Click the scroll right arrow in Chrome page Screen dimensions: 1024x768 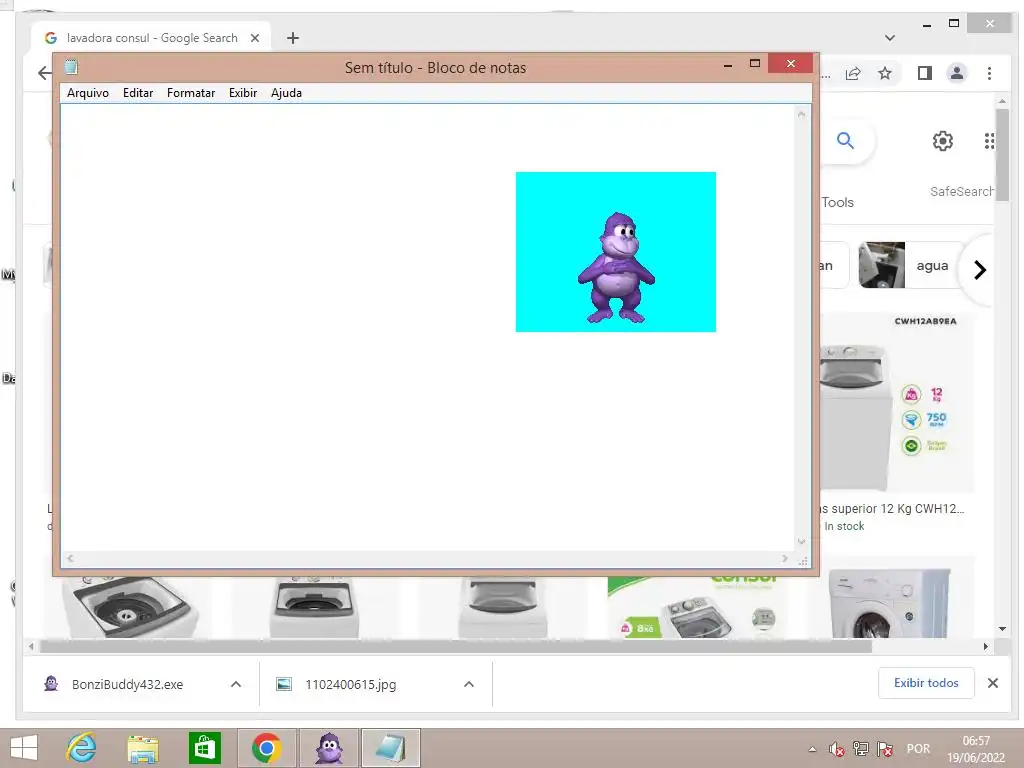tap(985, 647)
